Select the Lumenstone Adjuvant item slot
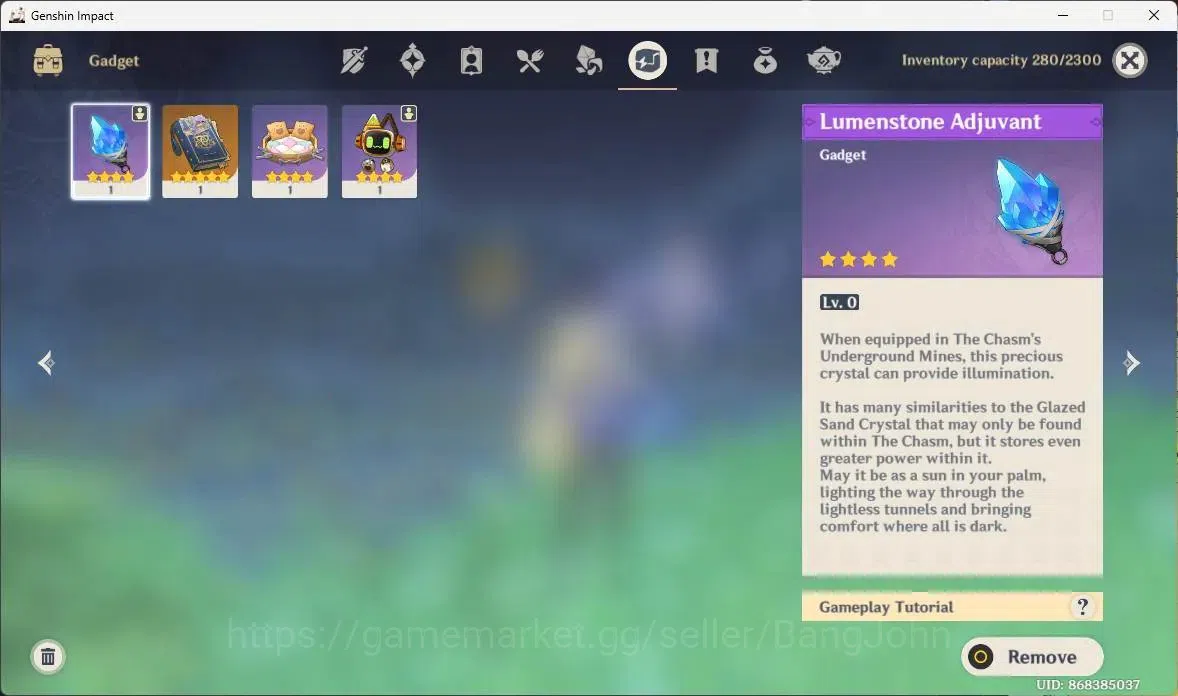This screenshot has height=696, width=1178. click(110, 152)
